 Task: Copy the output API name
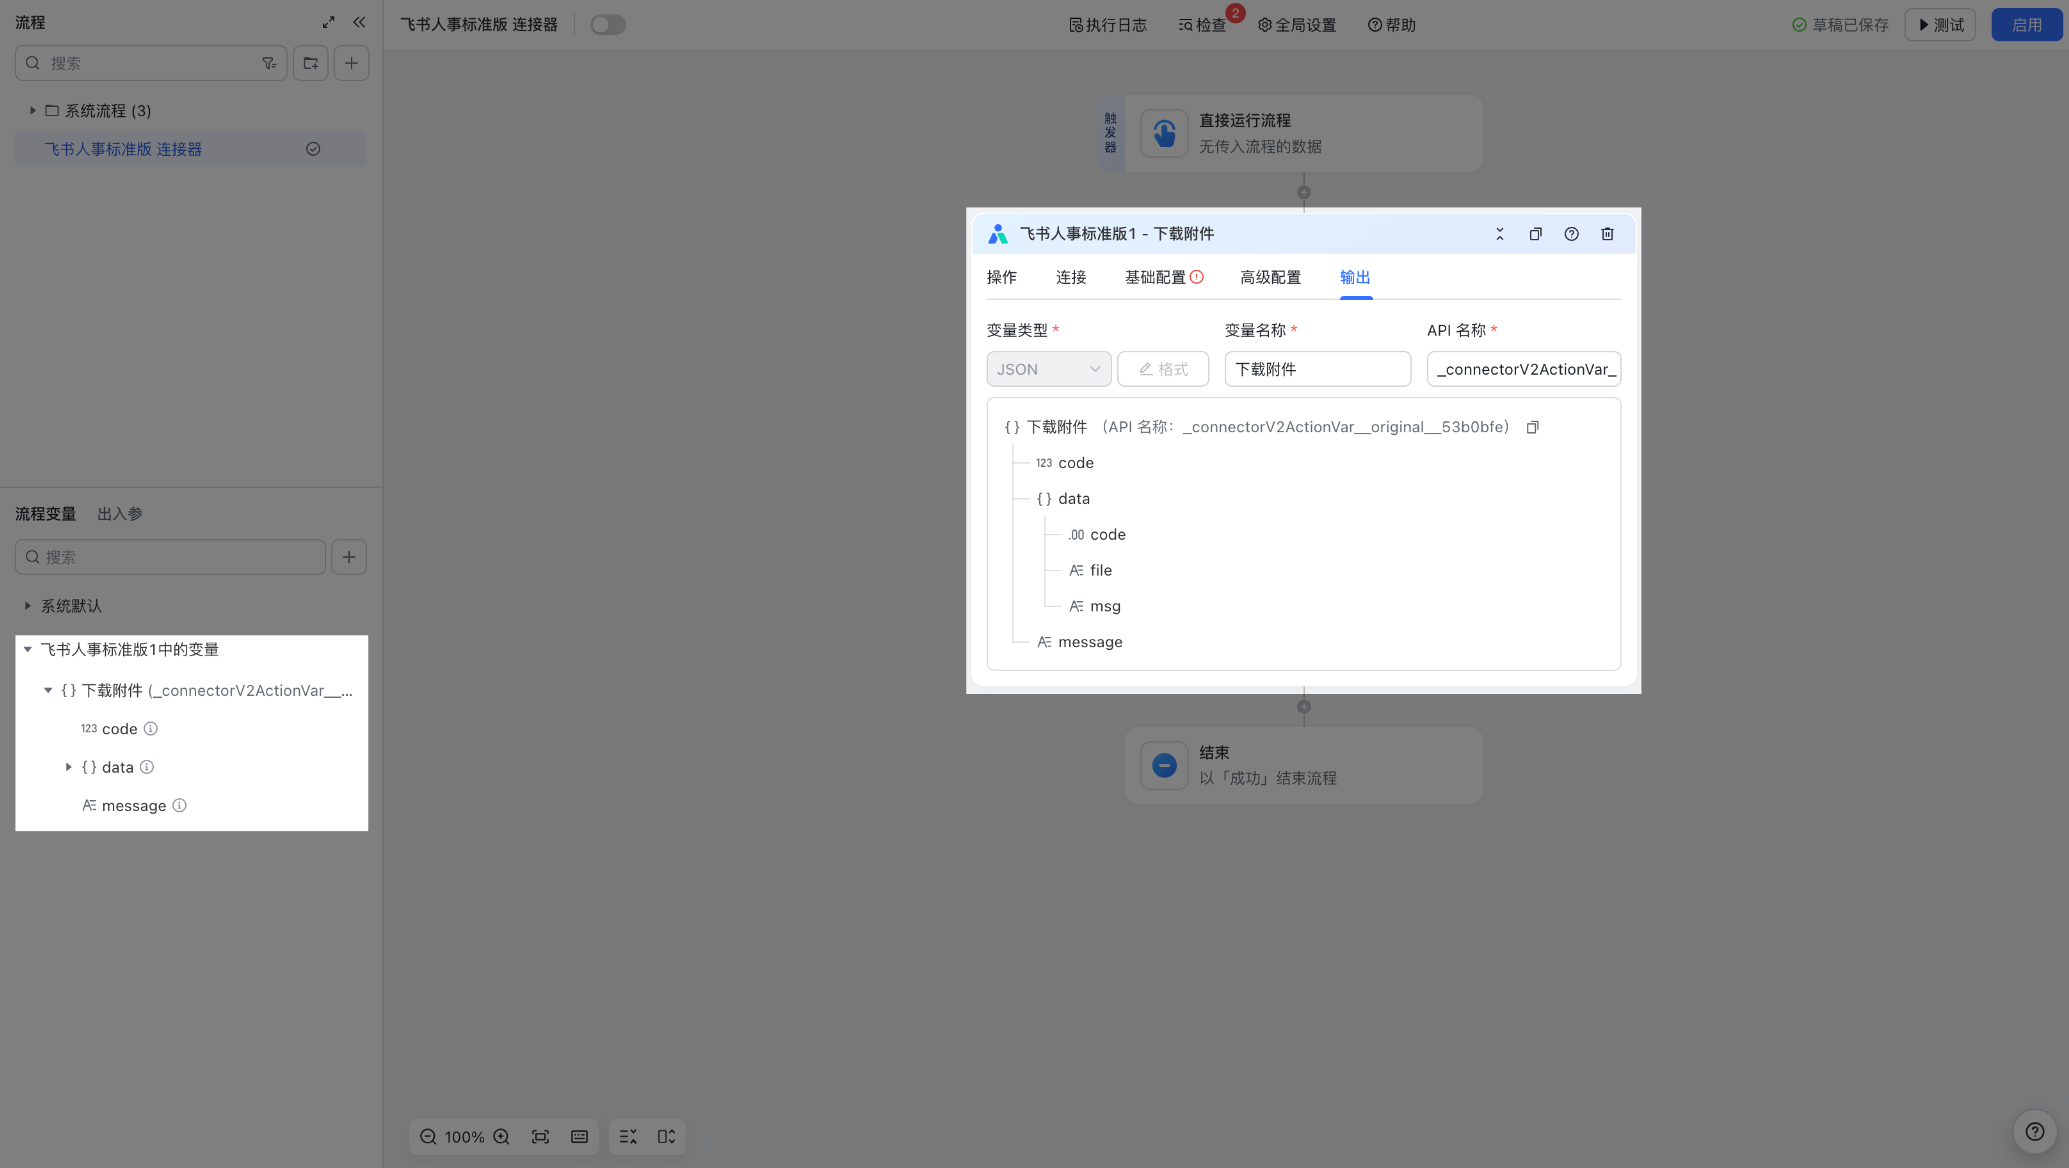(1533, 427)
